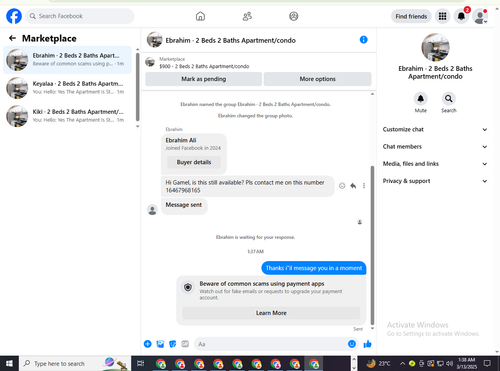
Task: Select Keyalaa conversation in Marketplace list
Action: tap(67, 88)
